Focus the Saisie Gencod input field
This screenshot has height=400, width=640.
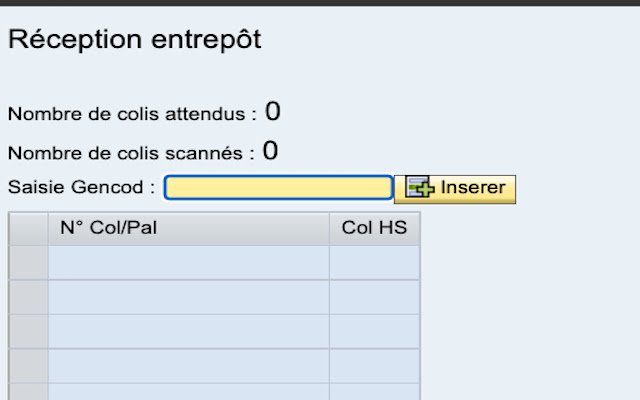coord(278,188)
